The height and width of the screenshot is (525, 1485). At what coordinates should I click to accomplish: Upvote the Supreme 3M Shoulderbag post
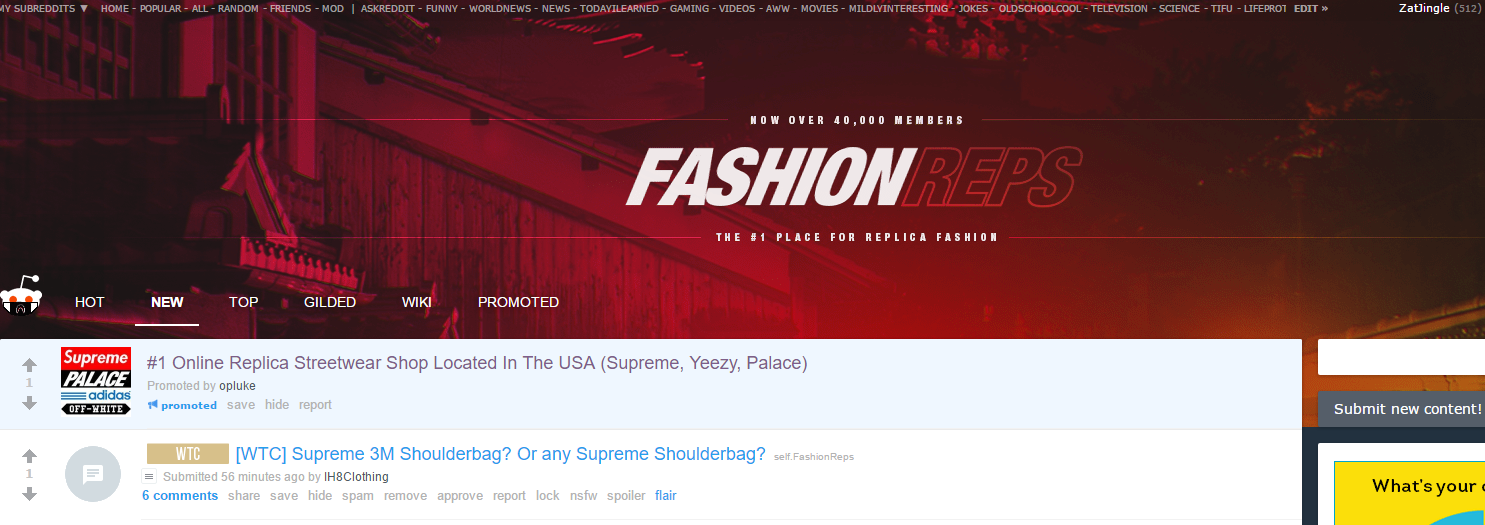(29, 456)
